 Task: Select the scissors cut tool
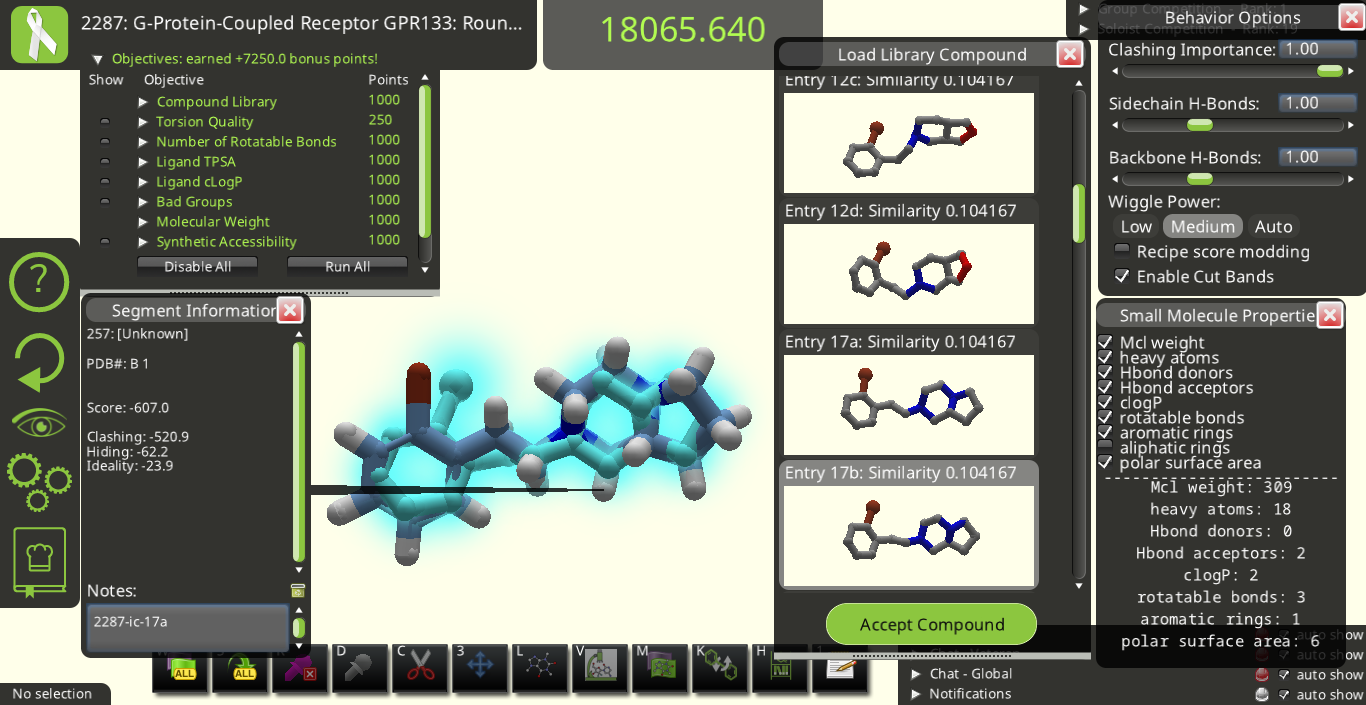coord(420,666)
